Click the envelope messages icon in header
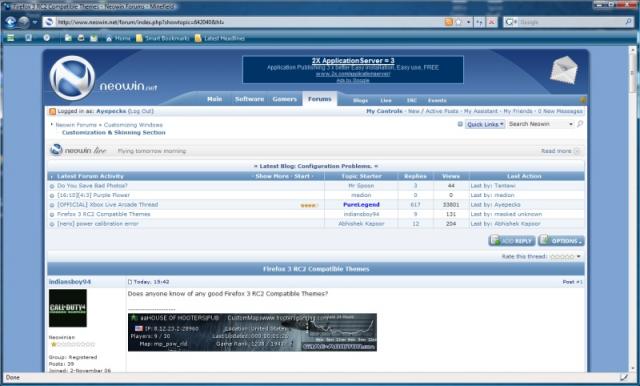640x386 pixels. click(x=564, y=70)
